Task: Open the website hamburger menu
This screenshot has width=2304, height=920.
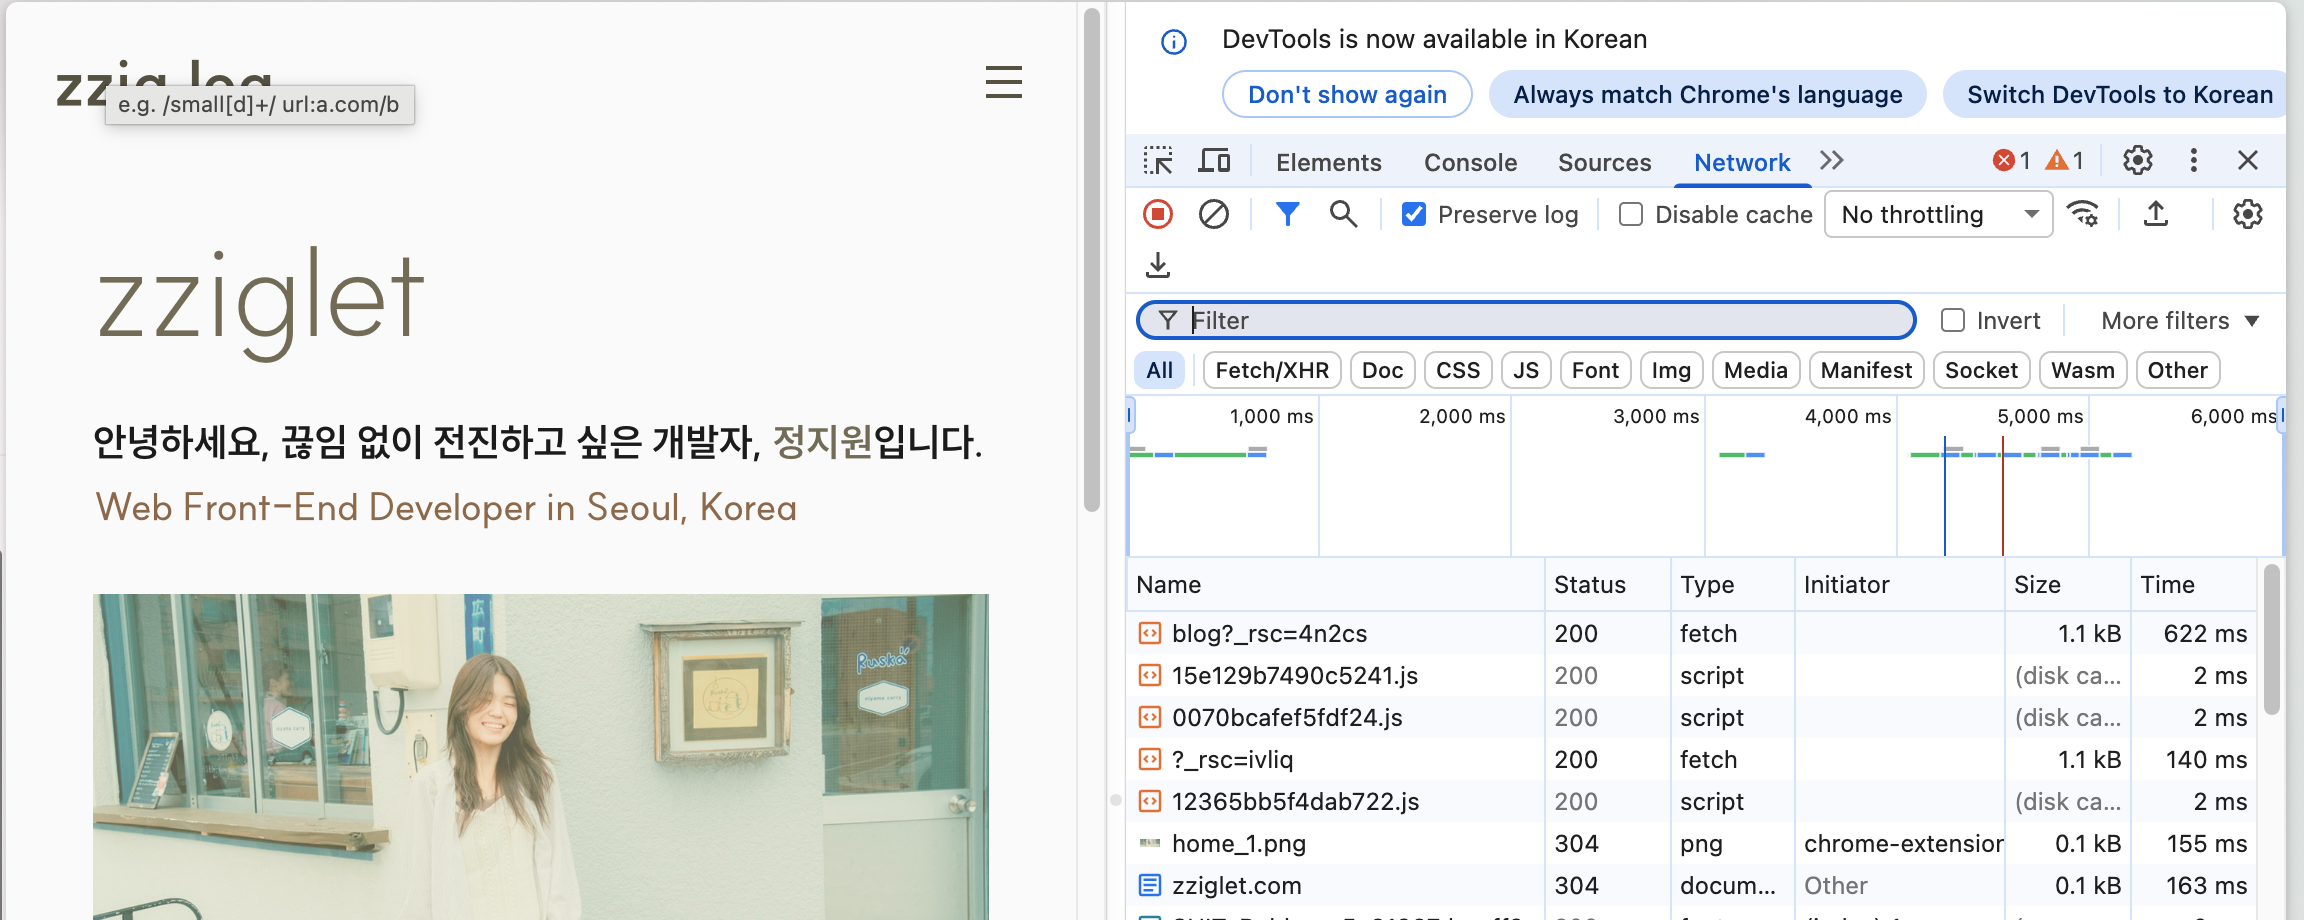Action: 1003,82
